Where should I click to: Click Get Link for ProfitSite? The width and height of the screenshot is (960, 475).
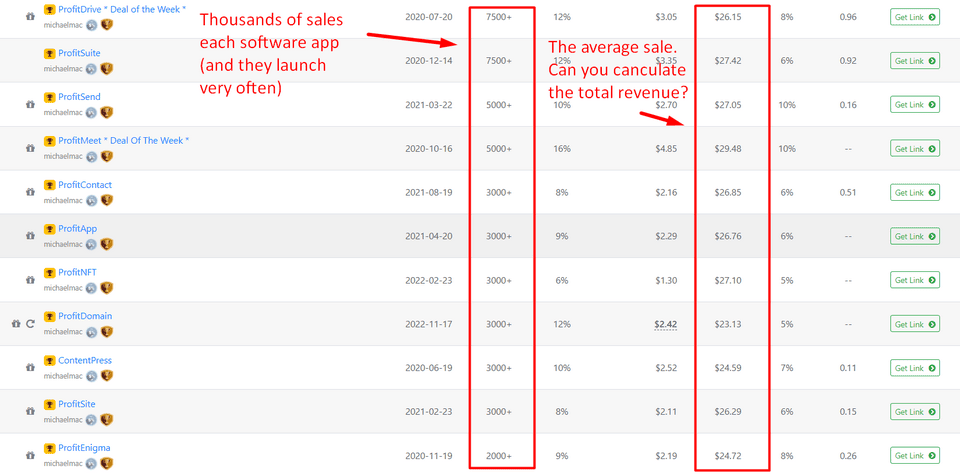pyautogui.click(x=915, y=412)
